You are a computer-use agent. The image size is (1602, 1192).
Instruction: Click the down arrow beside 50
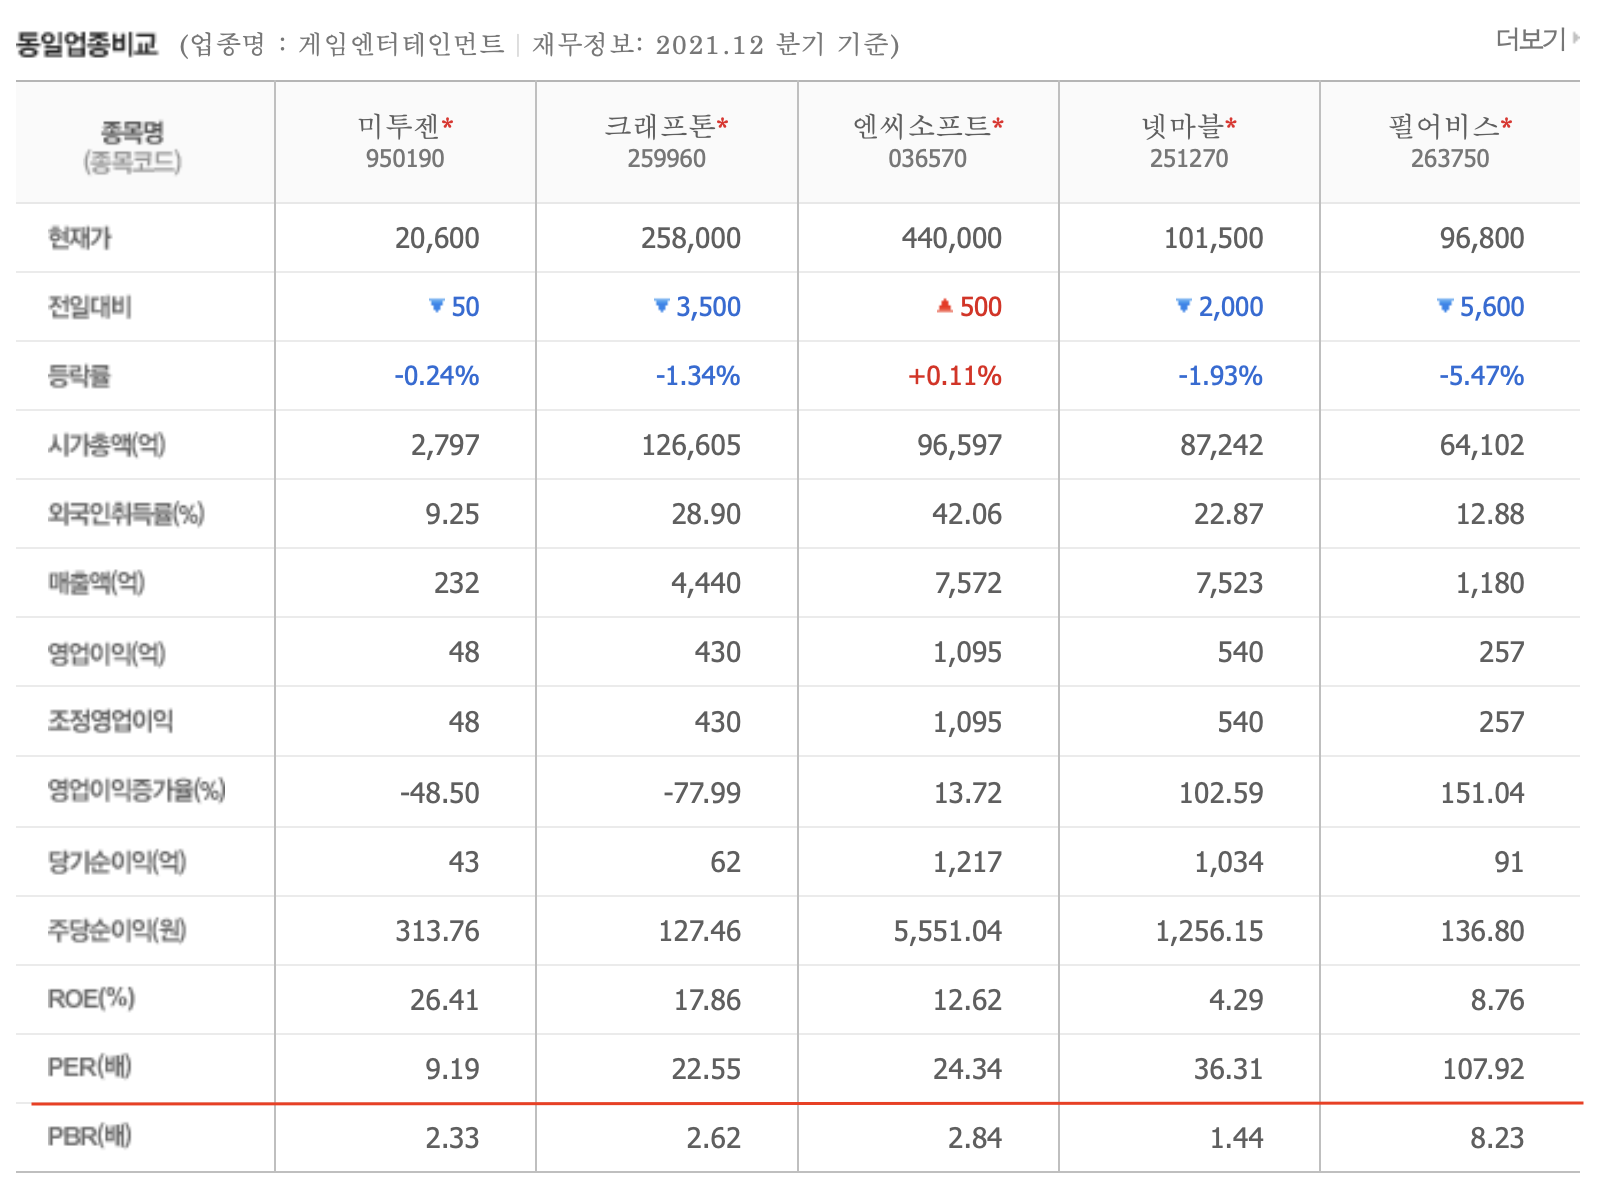pyautogui.click(x=436, y=305)
